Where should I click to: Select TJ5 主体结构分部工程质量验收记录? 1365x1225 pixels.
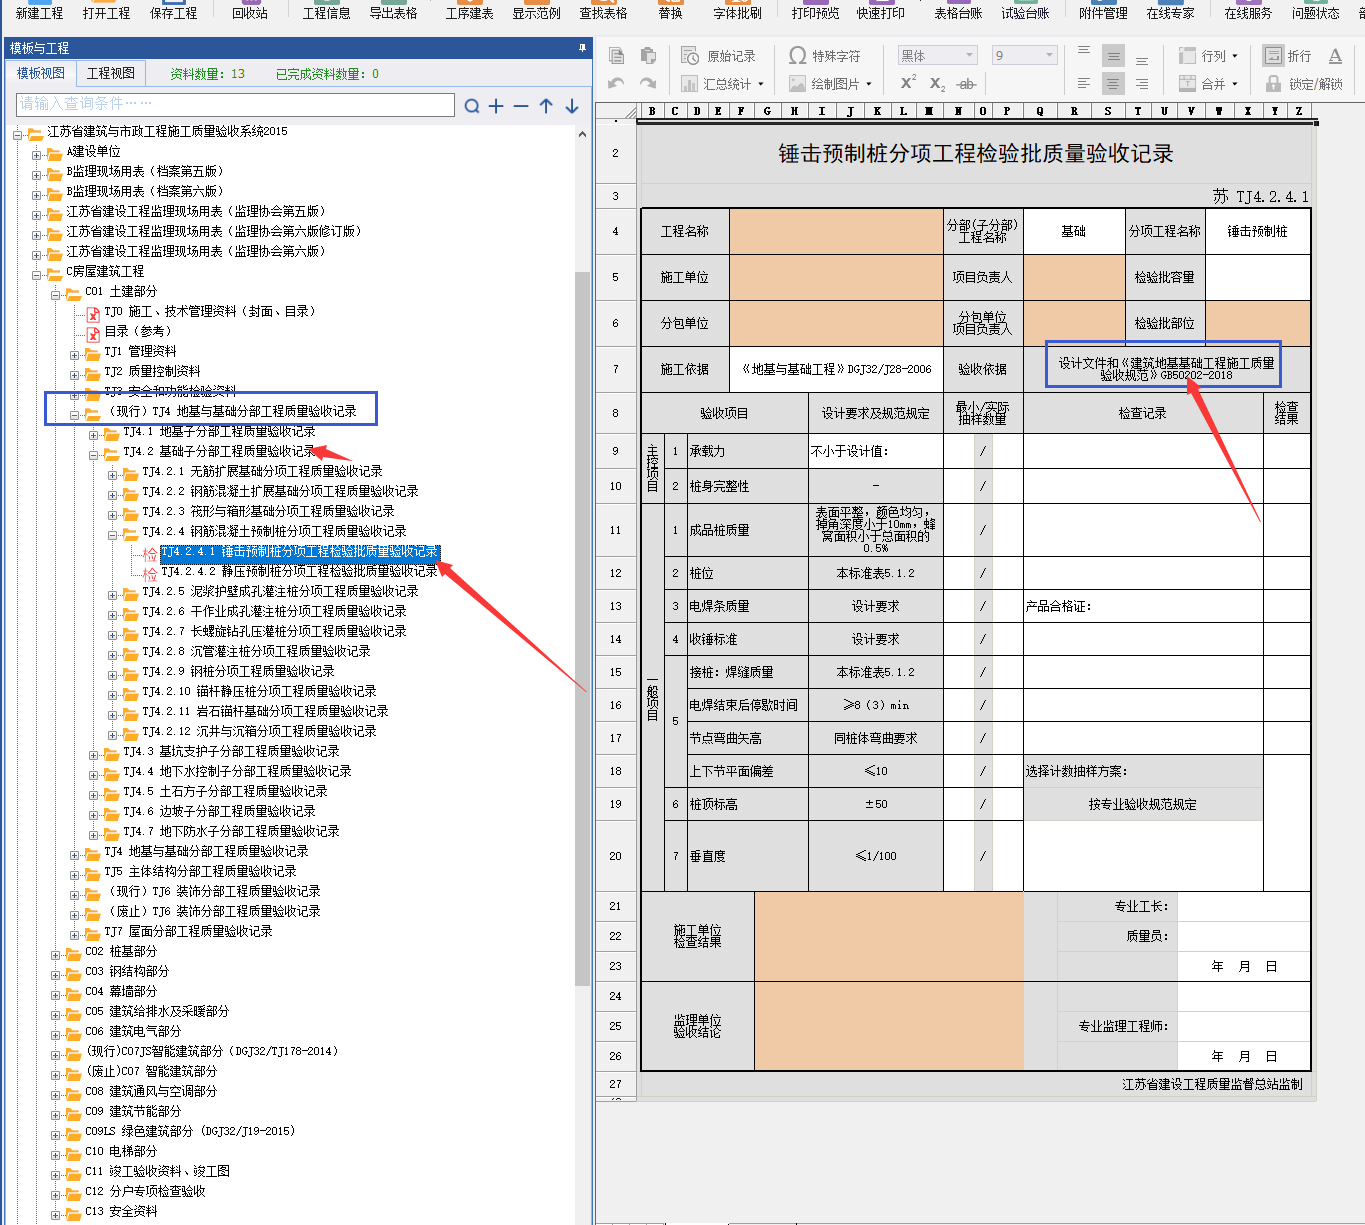200,871
